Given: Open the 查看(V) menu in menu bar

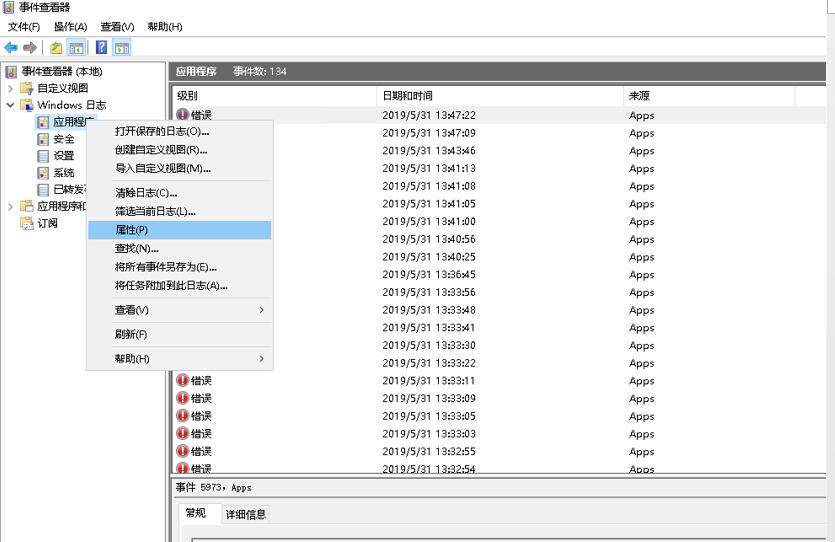Looking at the screenshot, I should pos(117,27).
